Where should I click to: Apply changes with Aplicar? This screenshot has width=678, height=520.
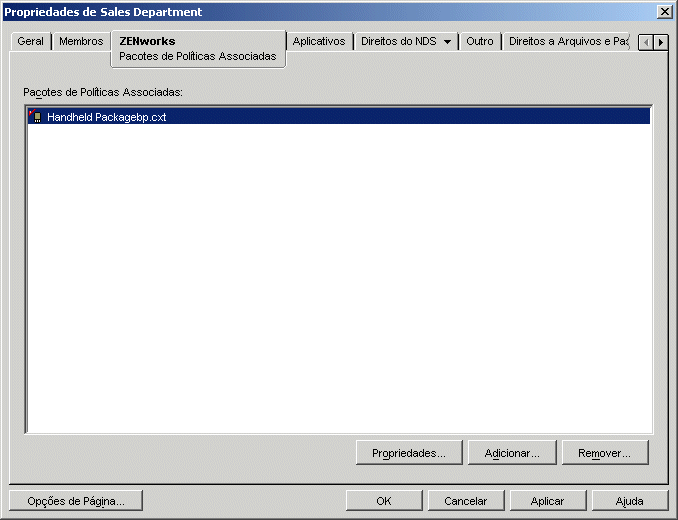[548, 501]
